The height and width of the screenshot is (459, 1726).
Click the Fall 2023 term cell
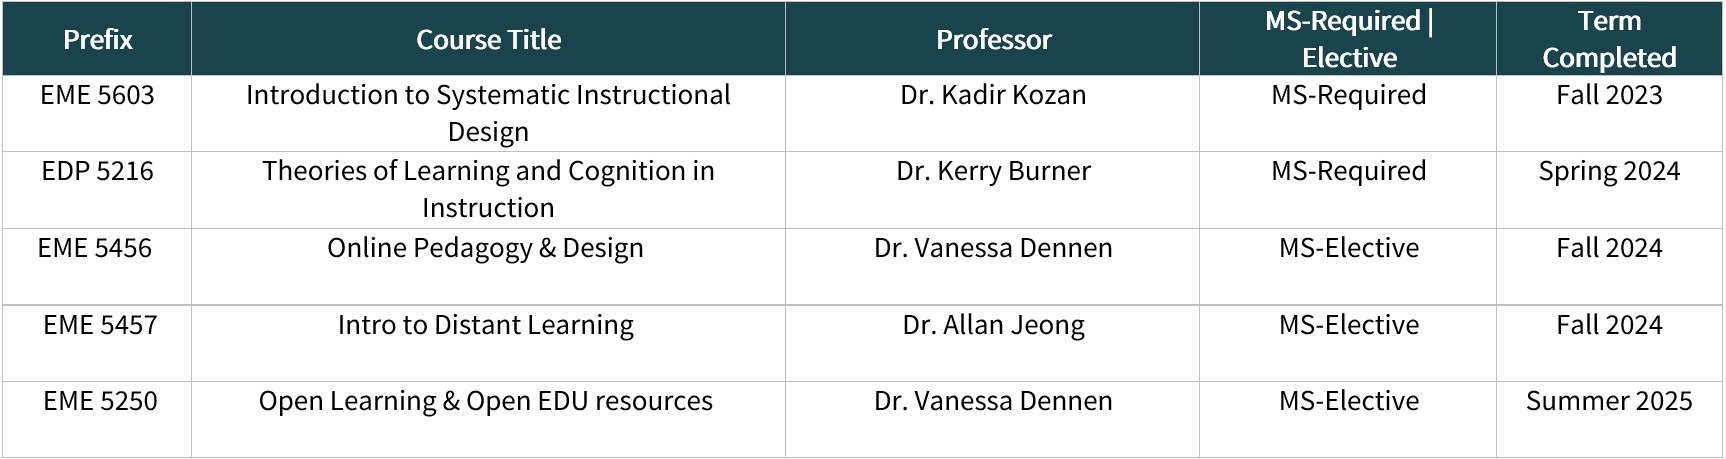(x=1609, y=95)
